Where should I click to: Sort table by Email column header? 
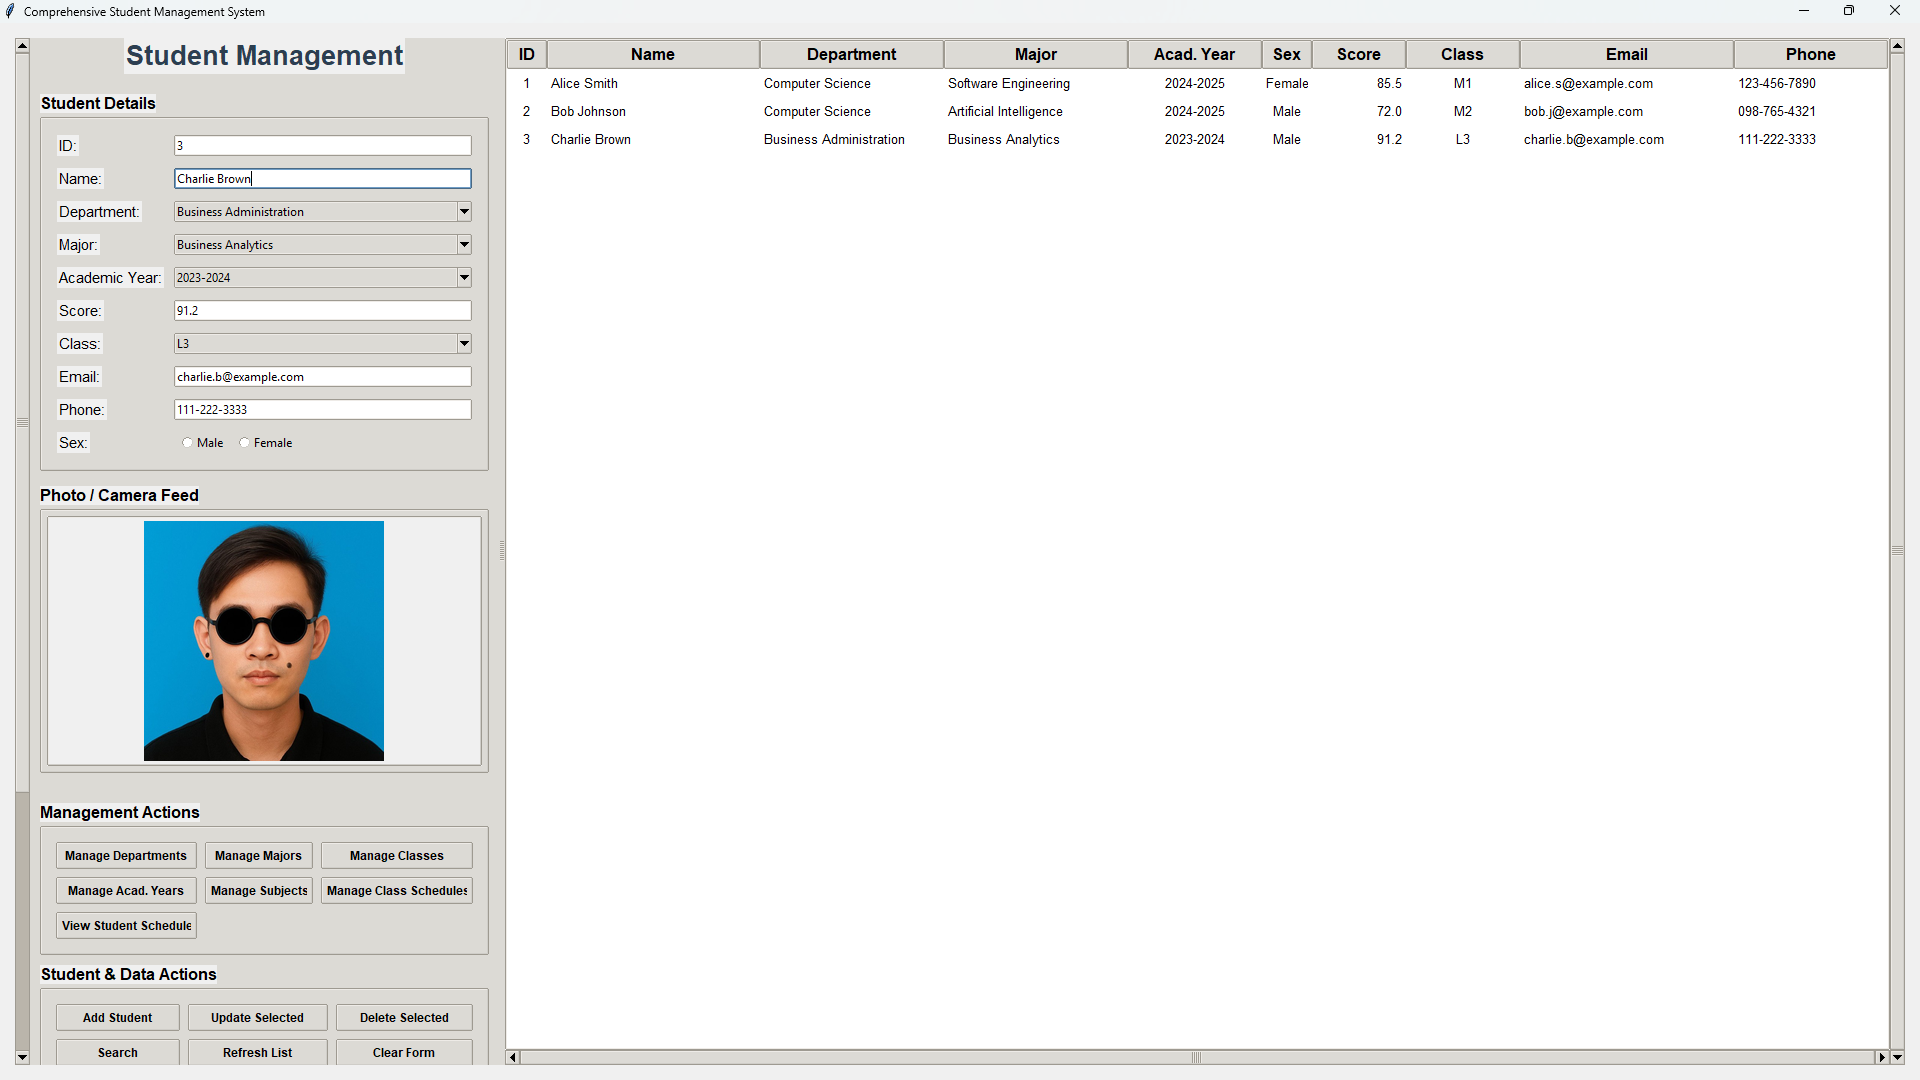pyautogui.click(x=1627, y=55)
